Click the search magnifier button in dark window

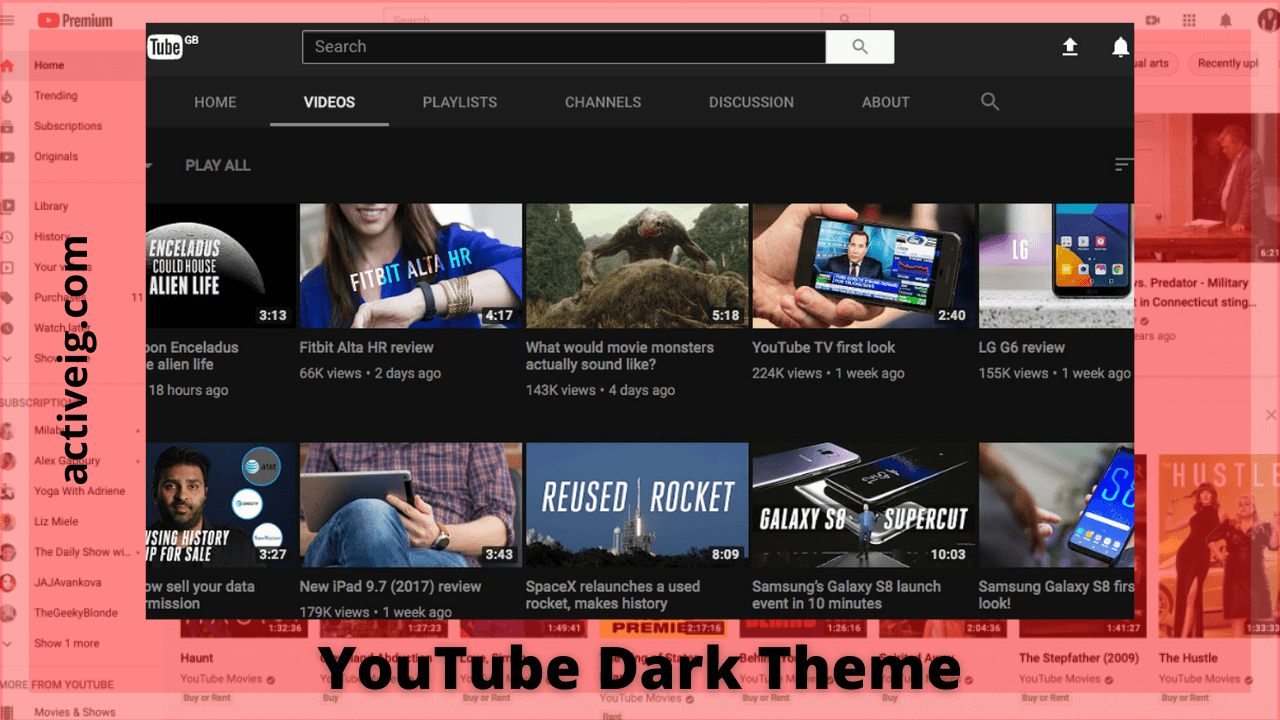(860, 47)
